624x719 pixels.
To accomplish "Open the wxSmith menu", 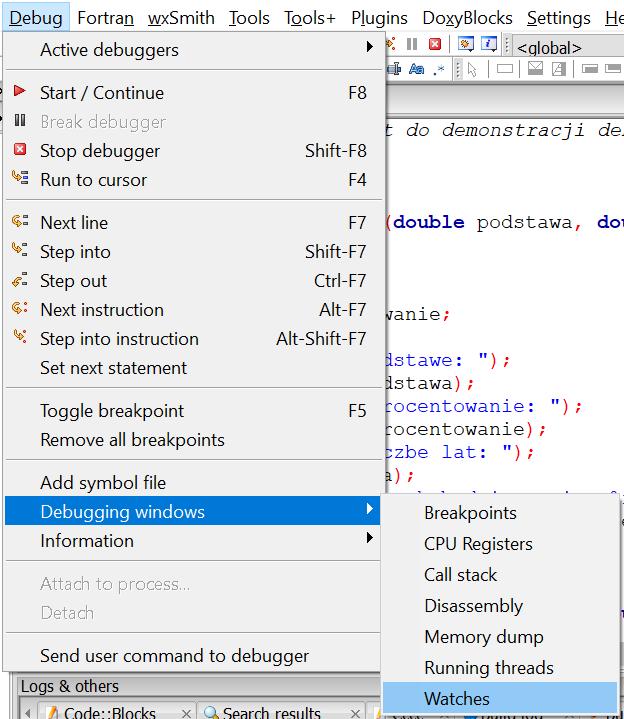I will 181,18.
